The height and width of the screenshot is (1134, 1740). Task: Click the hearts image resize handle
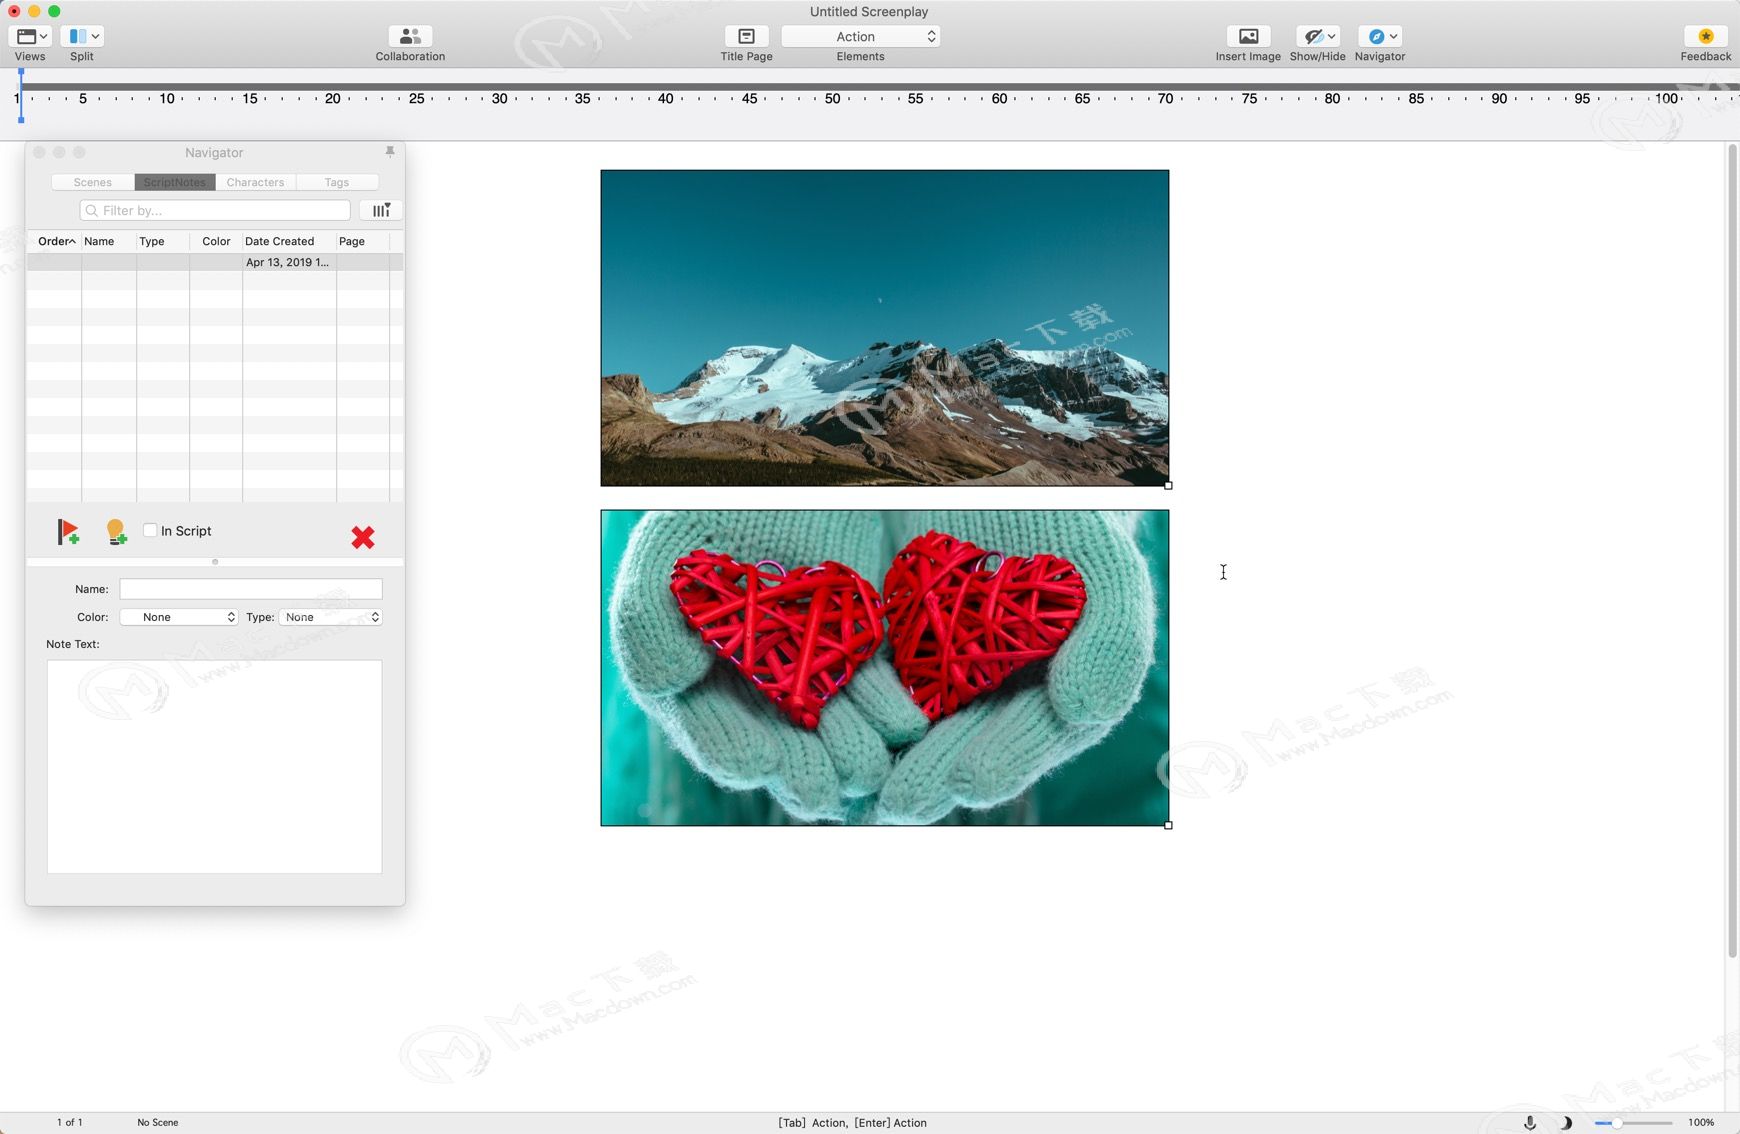tap(1168, 825)
